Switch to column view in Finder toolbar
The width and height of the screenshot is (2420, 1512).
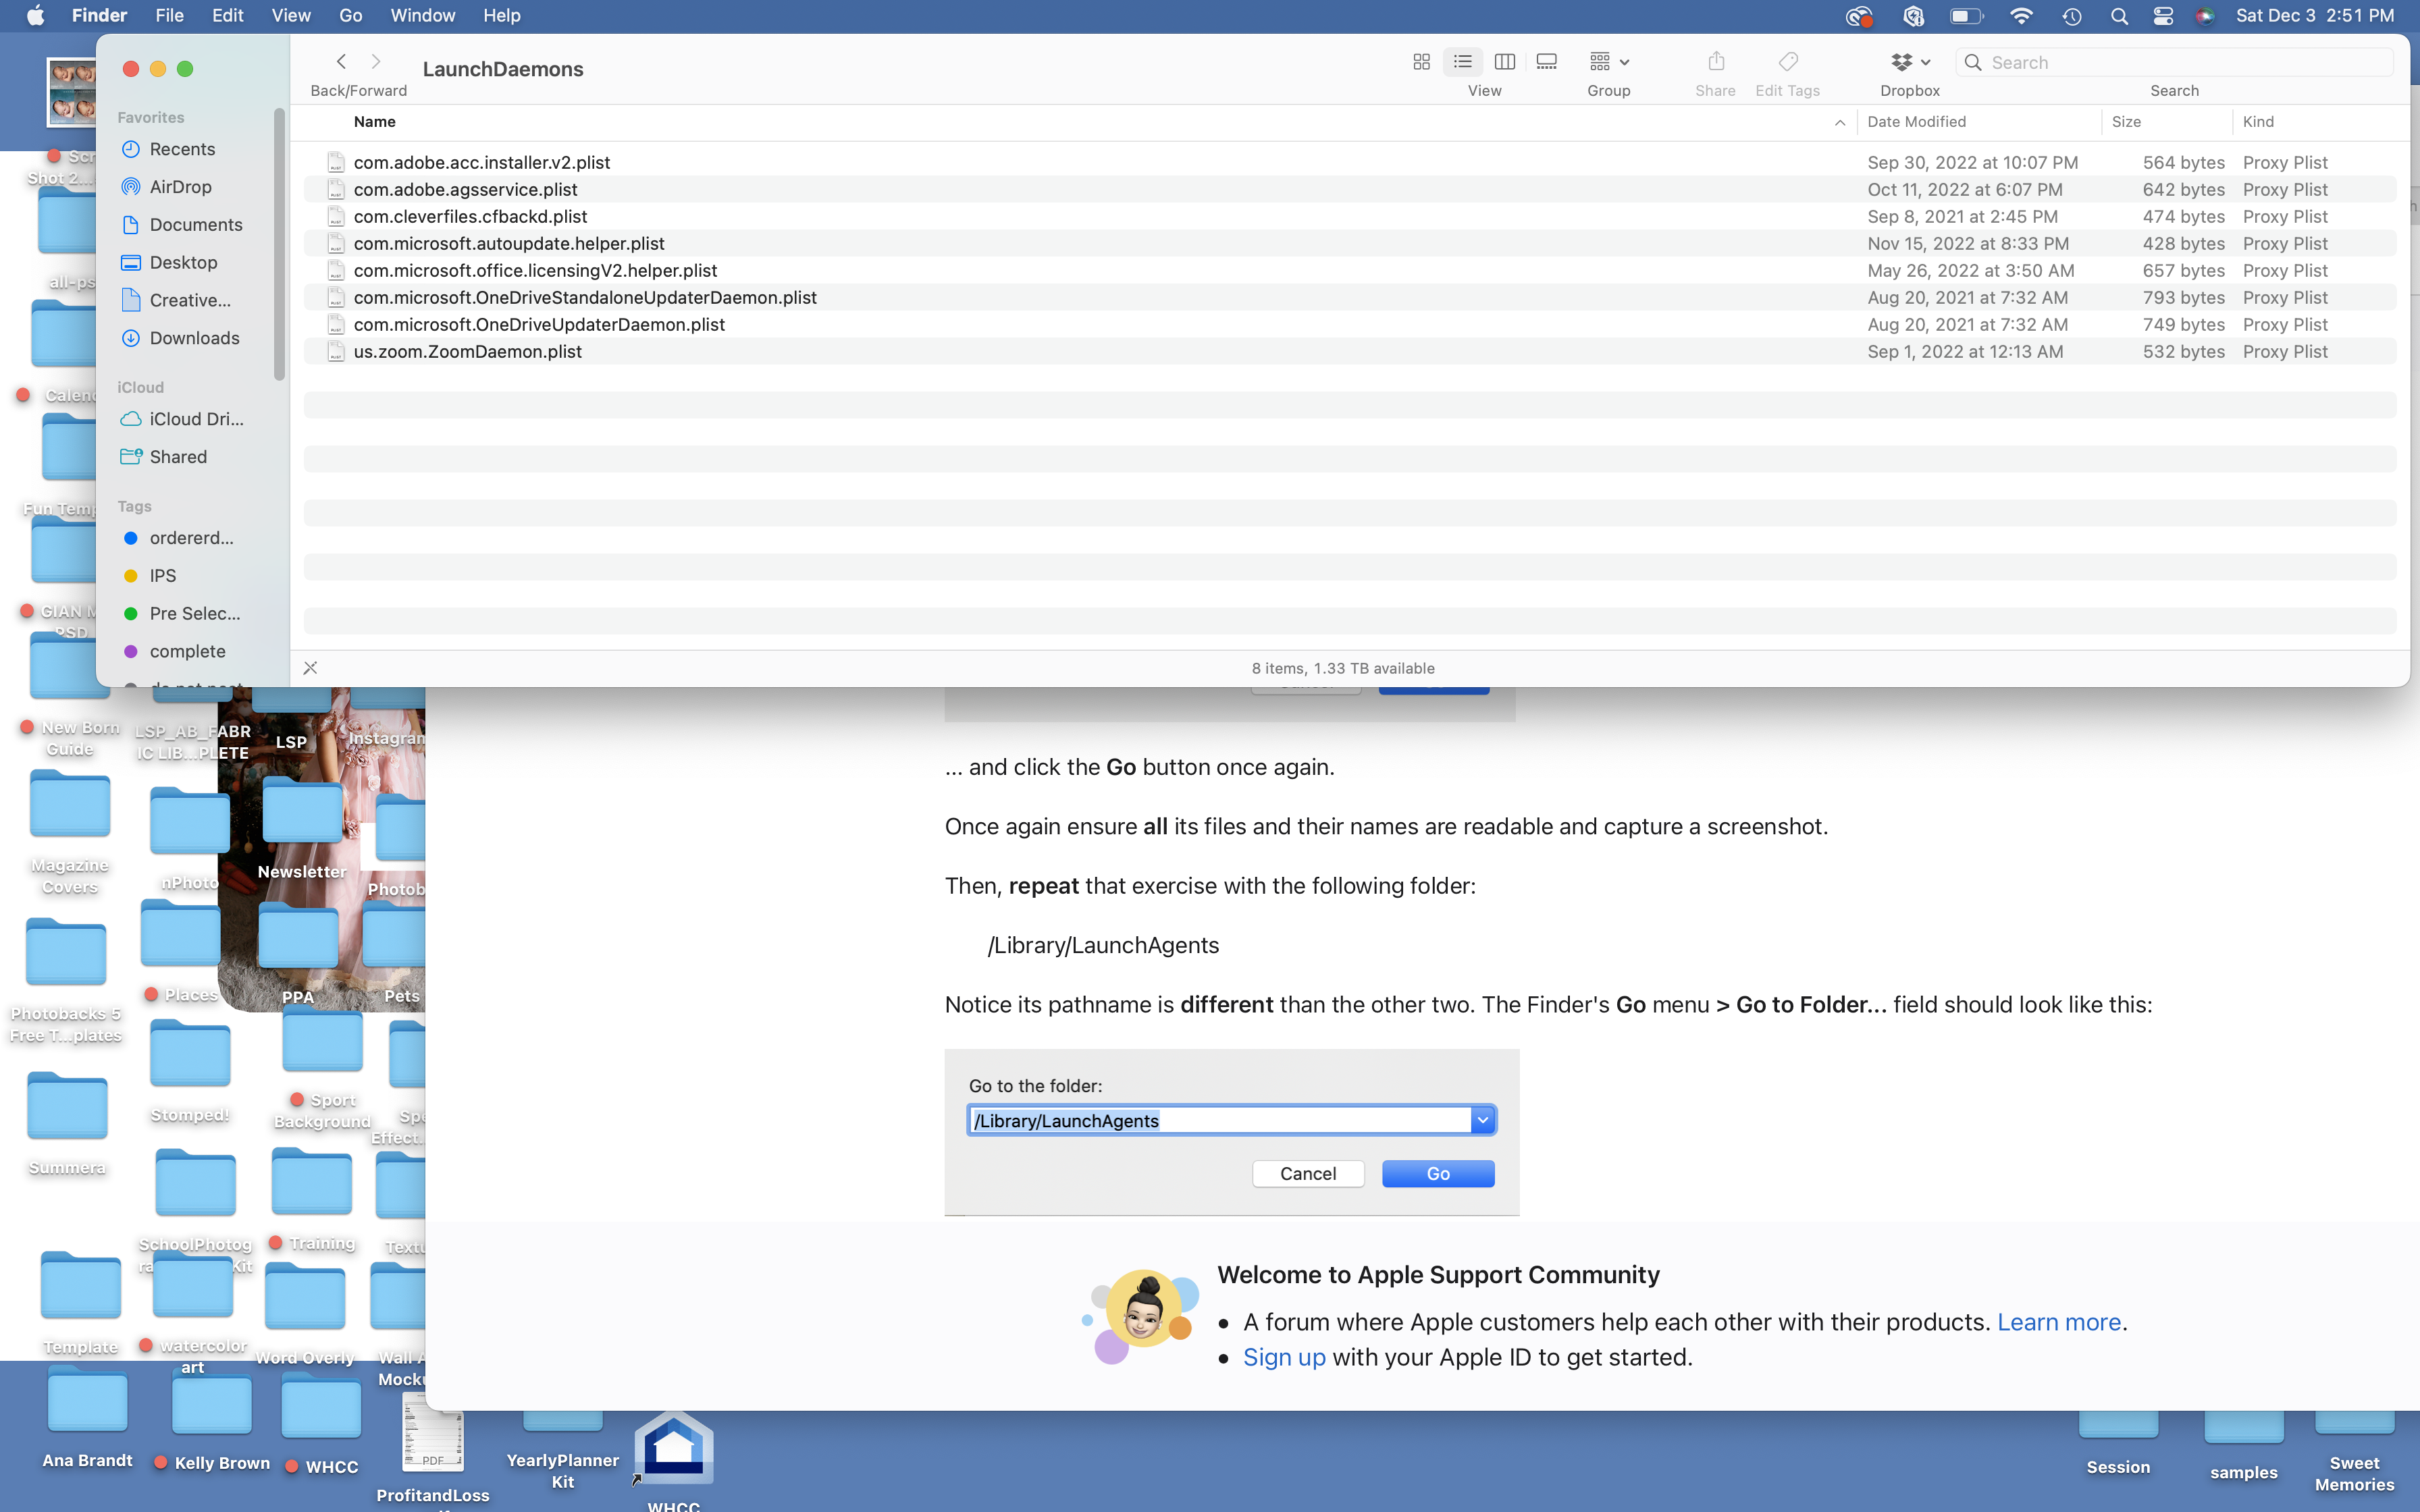1504,62
